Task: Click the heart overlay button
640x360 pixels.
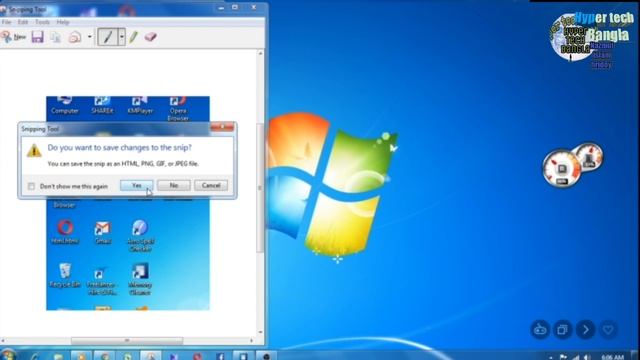Action: (608, 329)
